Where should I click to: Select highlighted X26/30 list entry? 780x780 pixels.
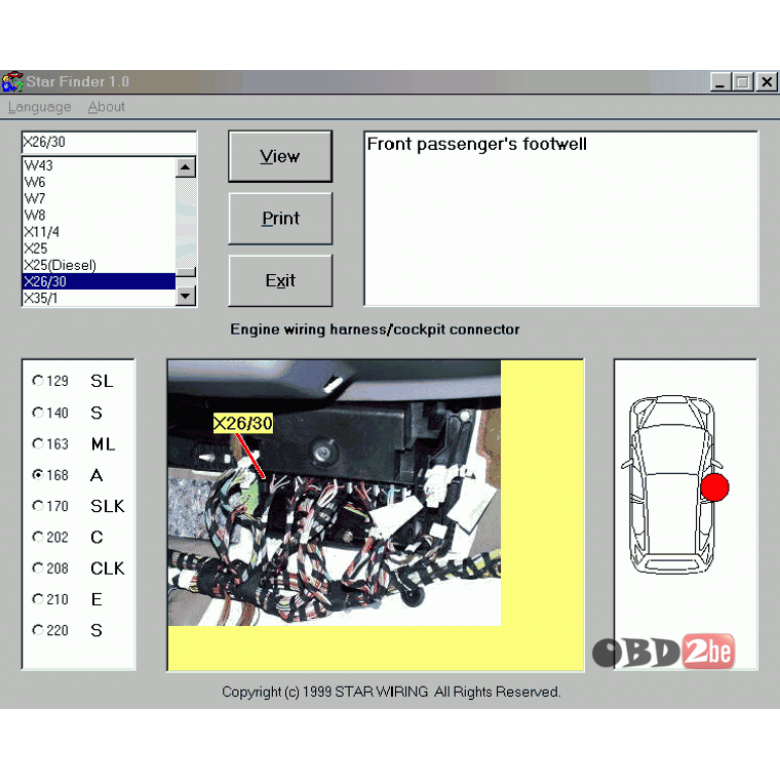[99, 282]
